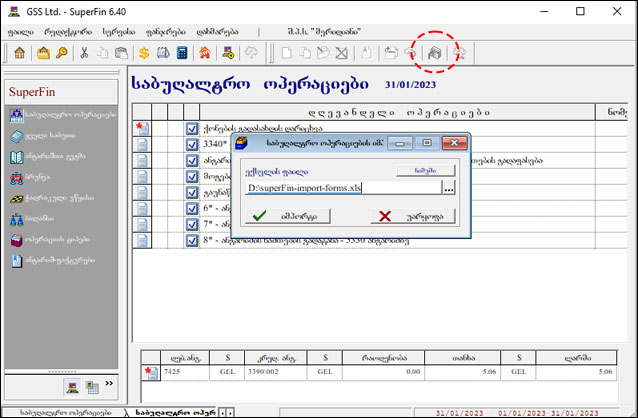Screen dimensions: 638x418
Task: Open ჭადრაკული უწყისი sidebar item
Action: [52, 198]
